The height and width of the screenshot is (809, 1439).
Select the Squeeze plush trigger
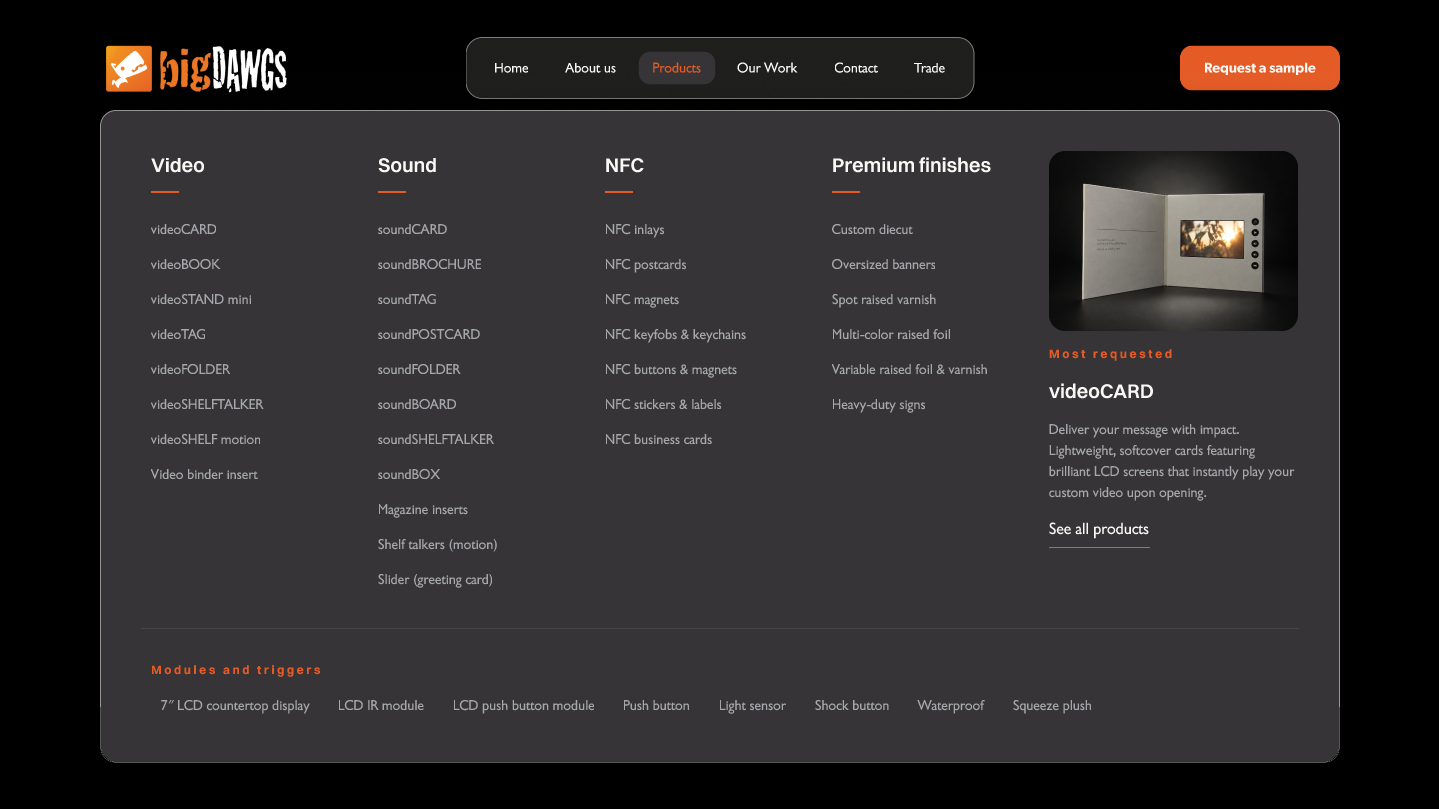(x=1052, y=706)
